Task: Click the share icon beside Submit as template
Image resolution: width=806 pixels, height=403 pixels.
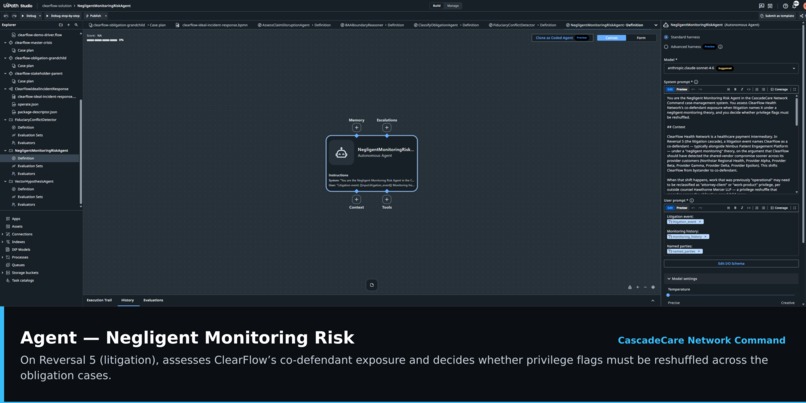Action: tap(802, 16)
